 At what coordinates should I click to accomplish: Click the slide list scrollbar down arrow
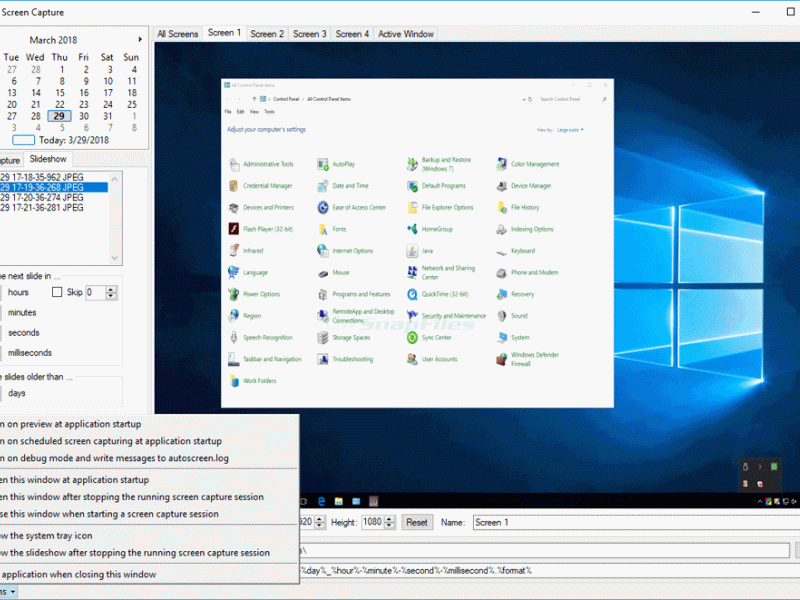pos(115,258)
